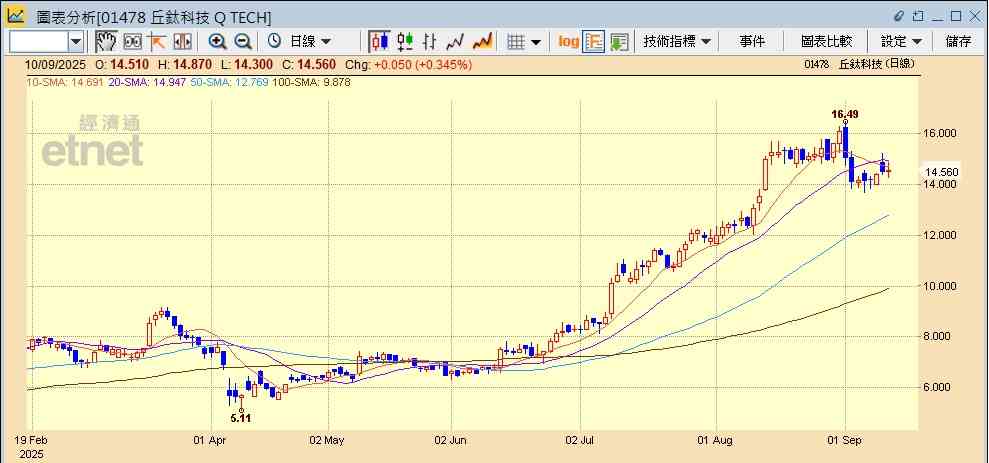Screen dimensions: 989x463
Task: Click the 14.560 current price label
Action: pyautogui.click(x=941, y=172)
